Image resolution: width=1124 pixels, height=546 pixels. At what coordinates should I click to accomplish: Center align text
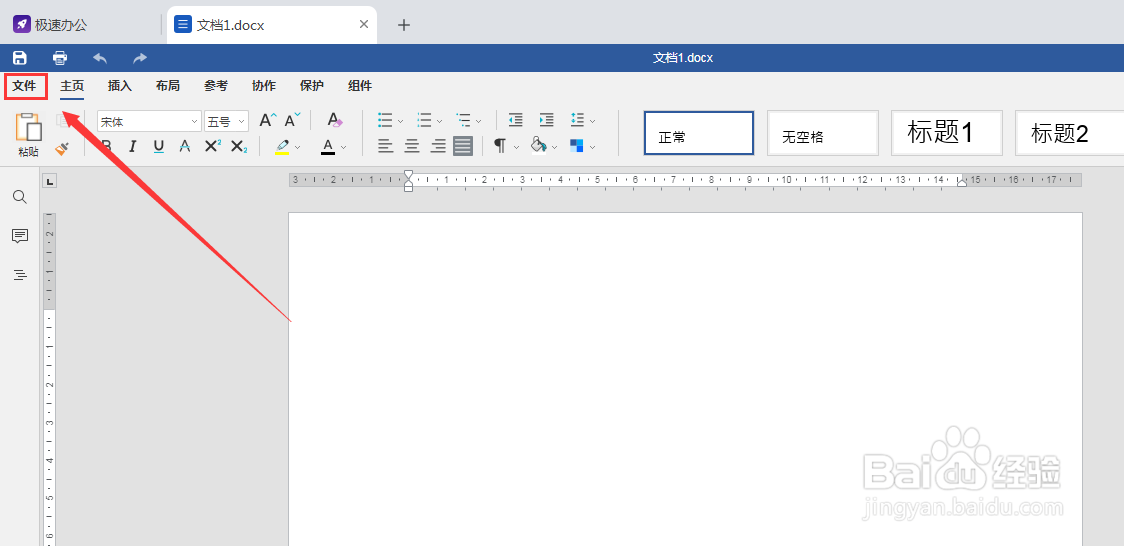(411, 146)
